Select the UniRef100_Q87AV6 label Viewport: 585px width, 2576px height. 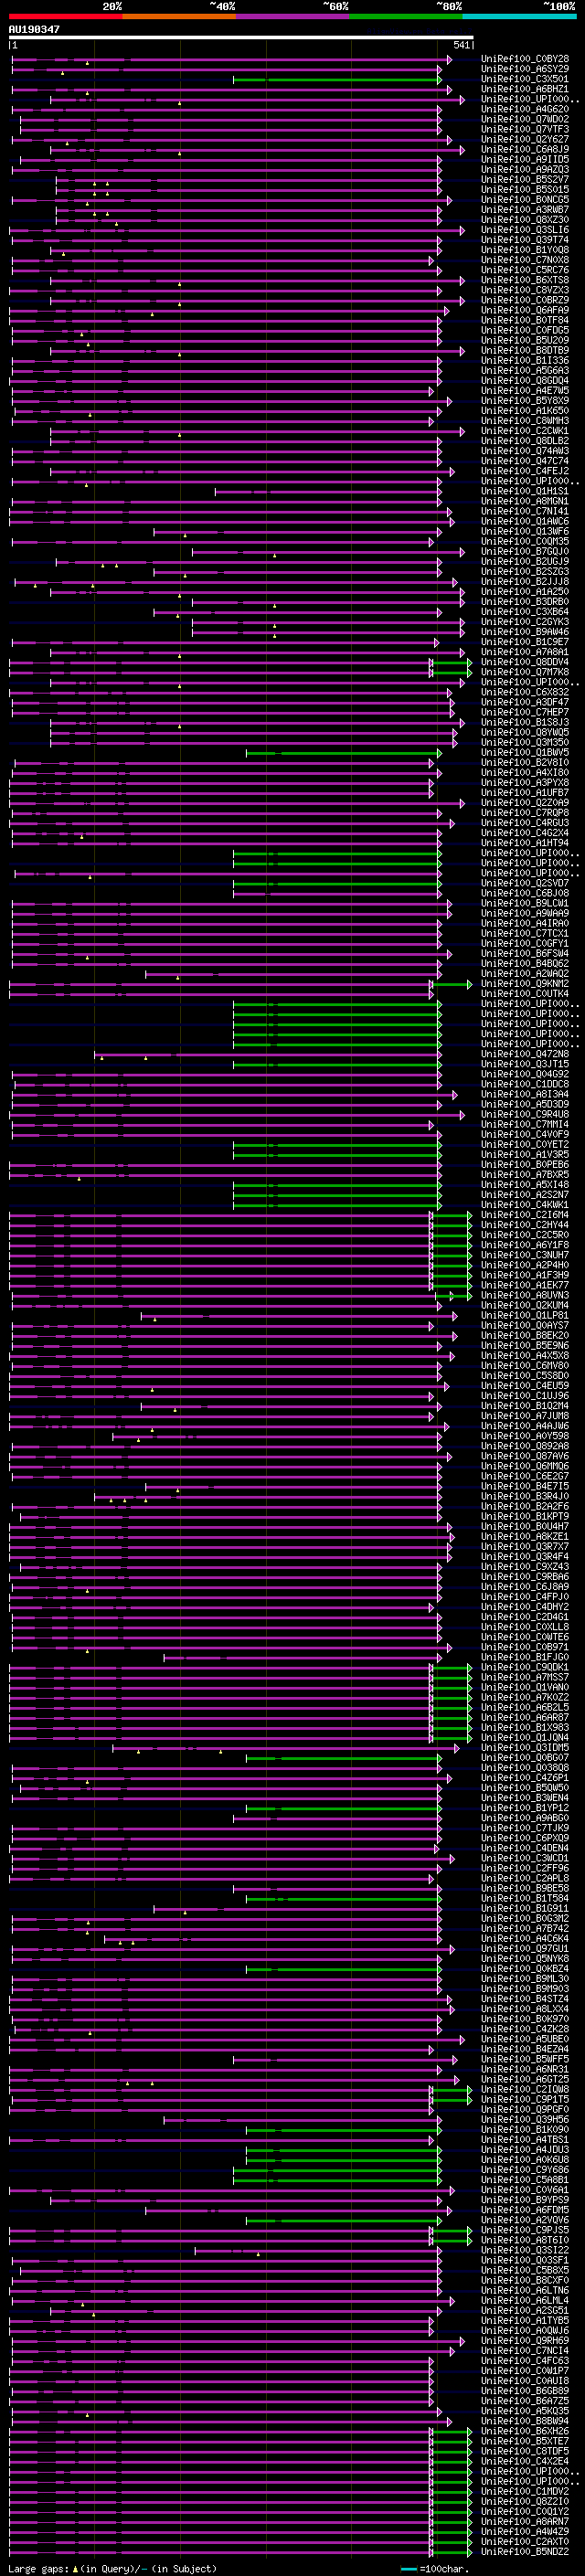point(524,1455)
